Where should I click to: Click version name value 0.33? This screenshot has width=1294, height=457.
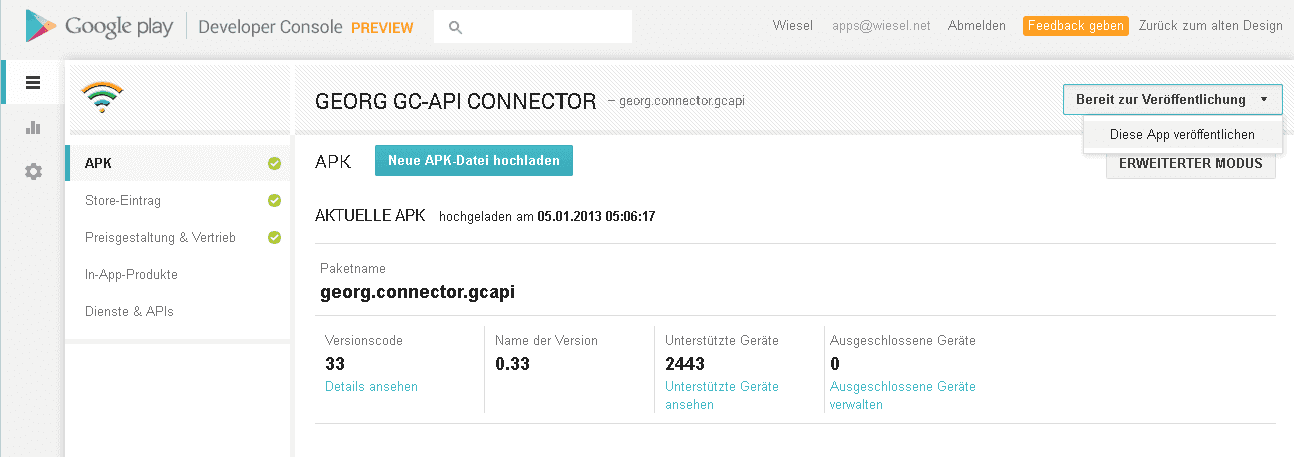(x=512, y=363)
